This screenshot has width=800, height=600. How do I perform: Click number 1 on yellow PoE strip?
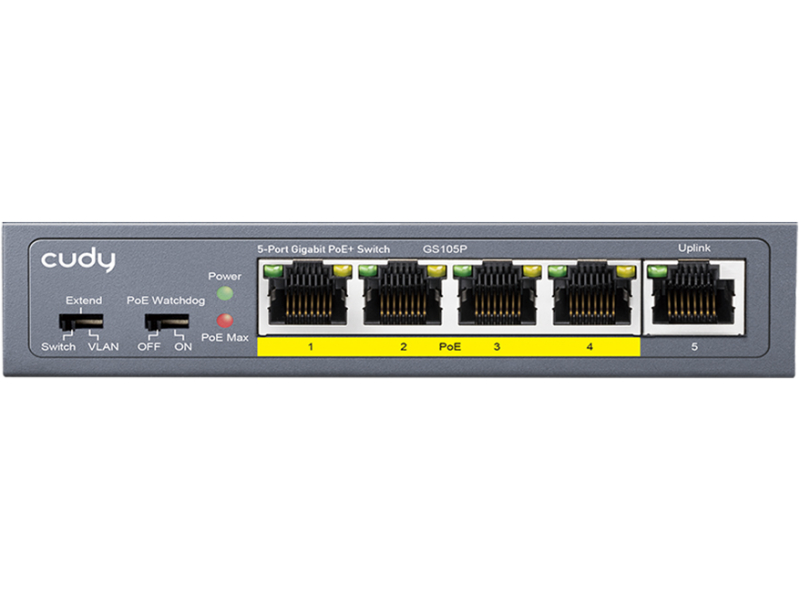pyautogui.click(x=311, y=347)
